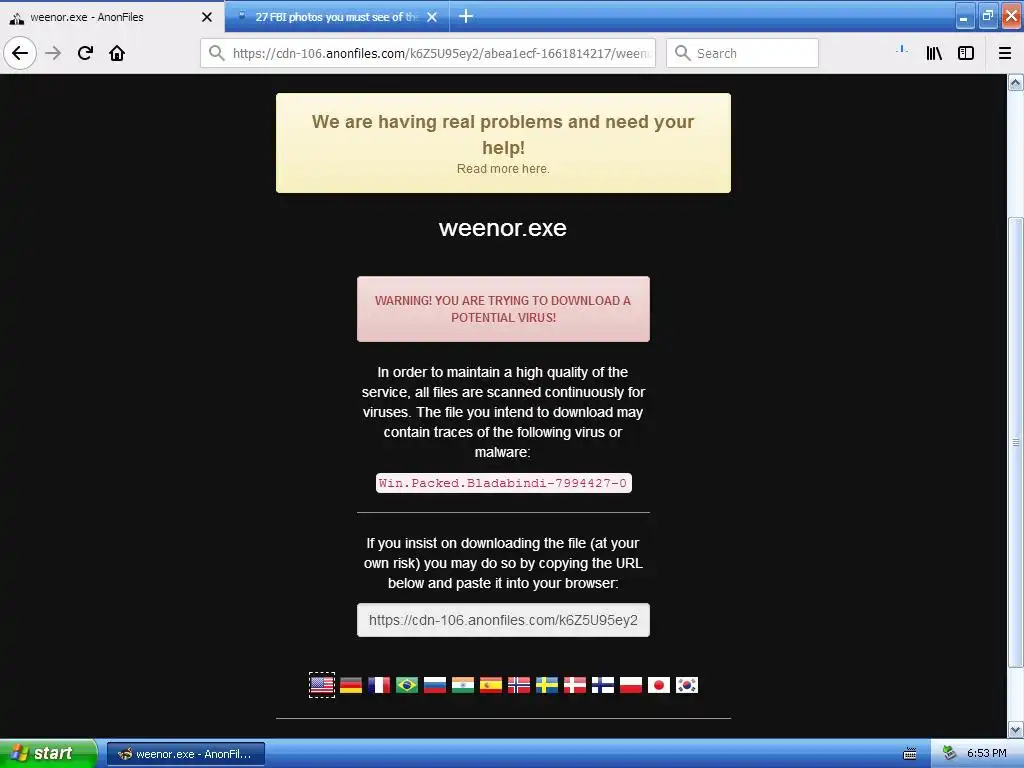The height and width of the screenshot is (768, 1024).
Task: Click the vertical scrollbar thumb
Action: 1016,442
